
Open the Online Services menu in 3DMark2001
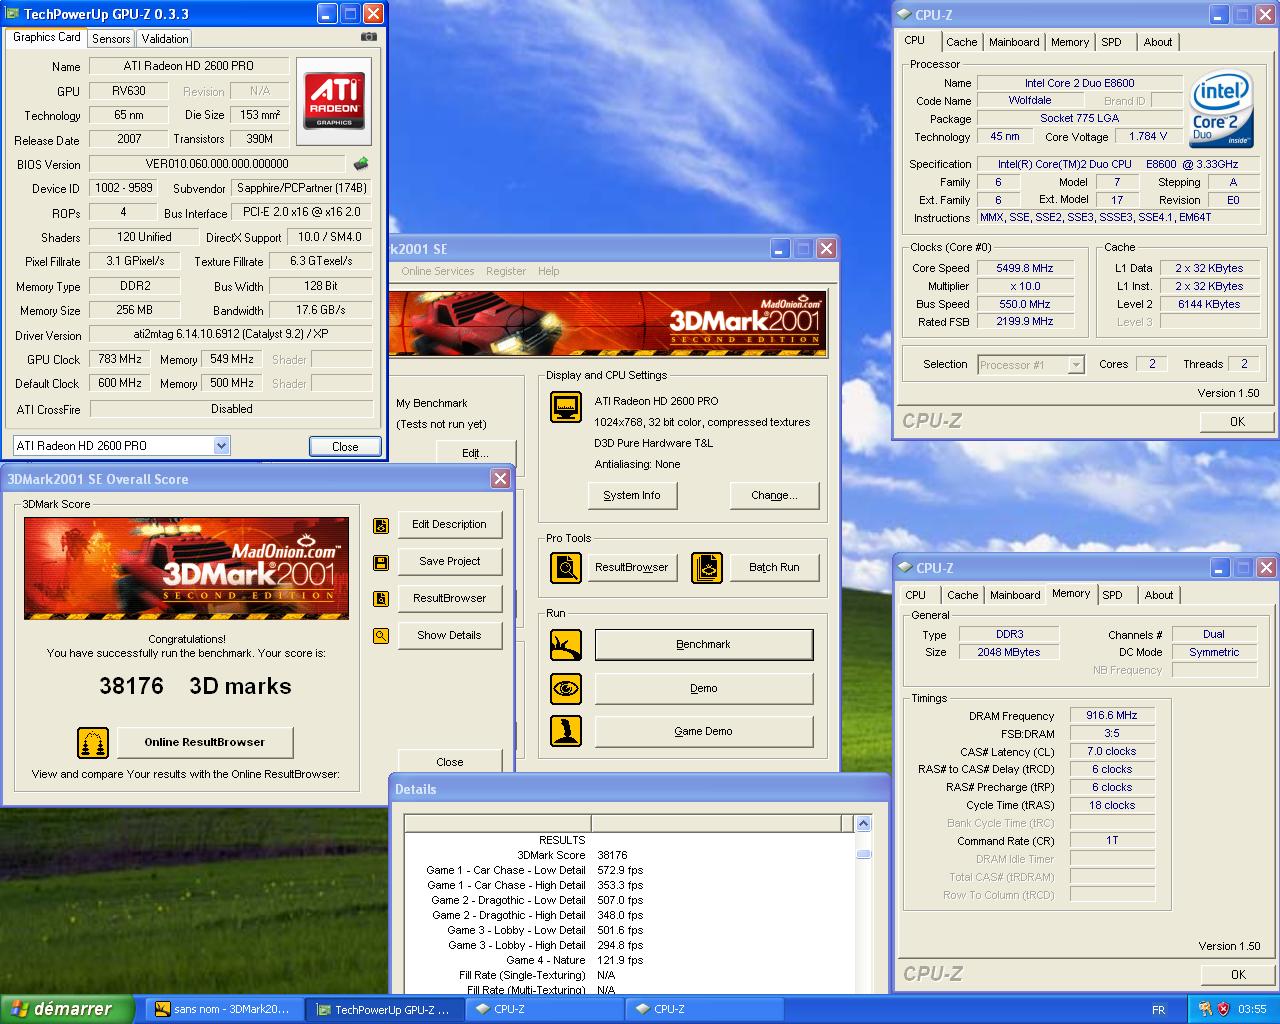[438, 271]
